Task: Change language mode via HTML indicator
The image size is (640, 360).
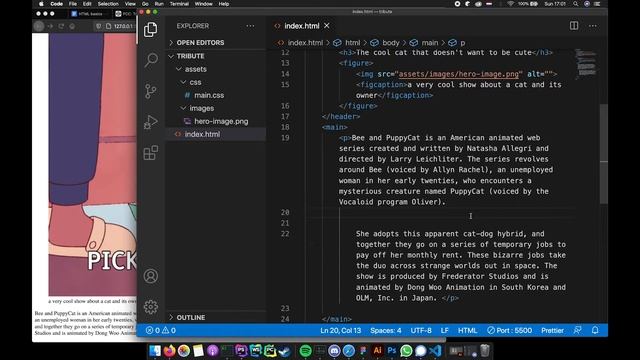Action: pos(467,330)
